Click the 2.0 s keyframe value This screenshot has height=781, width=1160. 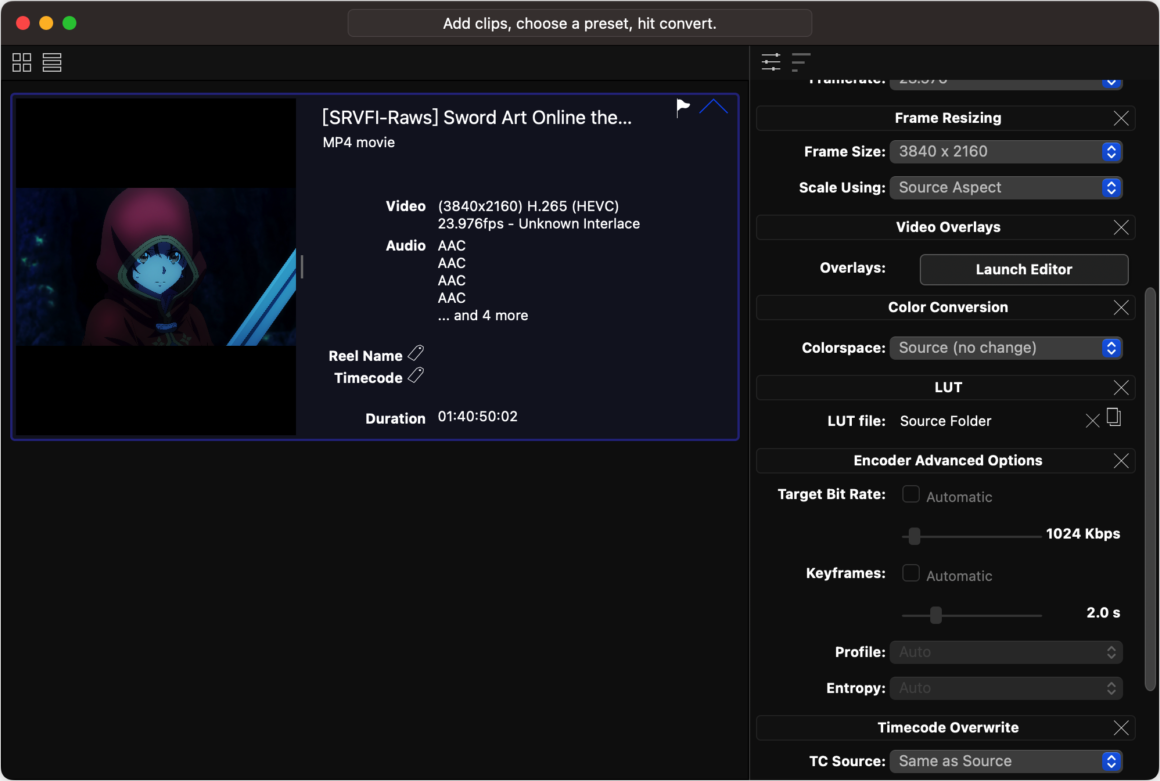click(1103, 613)
